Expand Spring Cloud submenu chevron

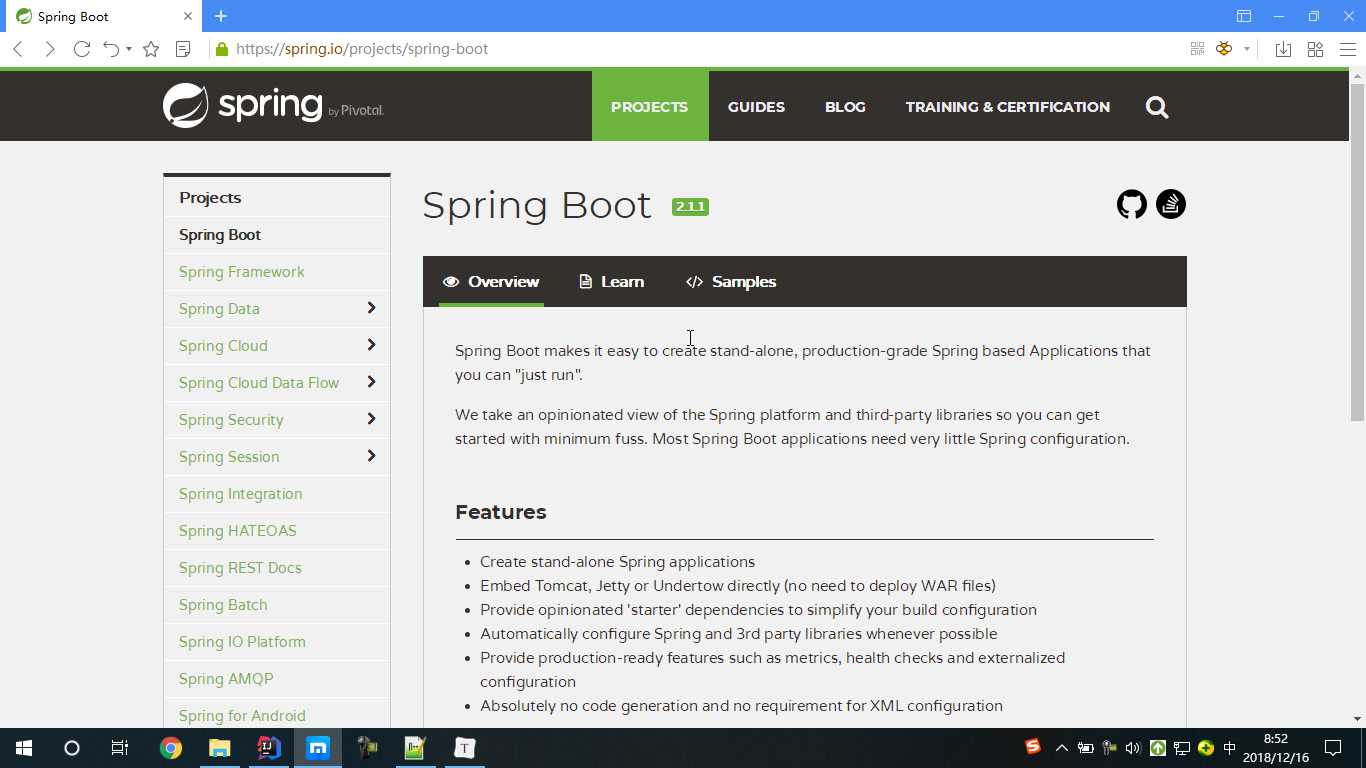pos(371,345)
